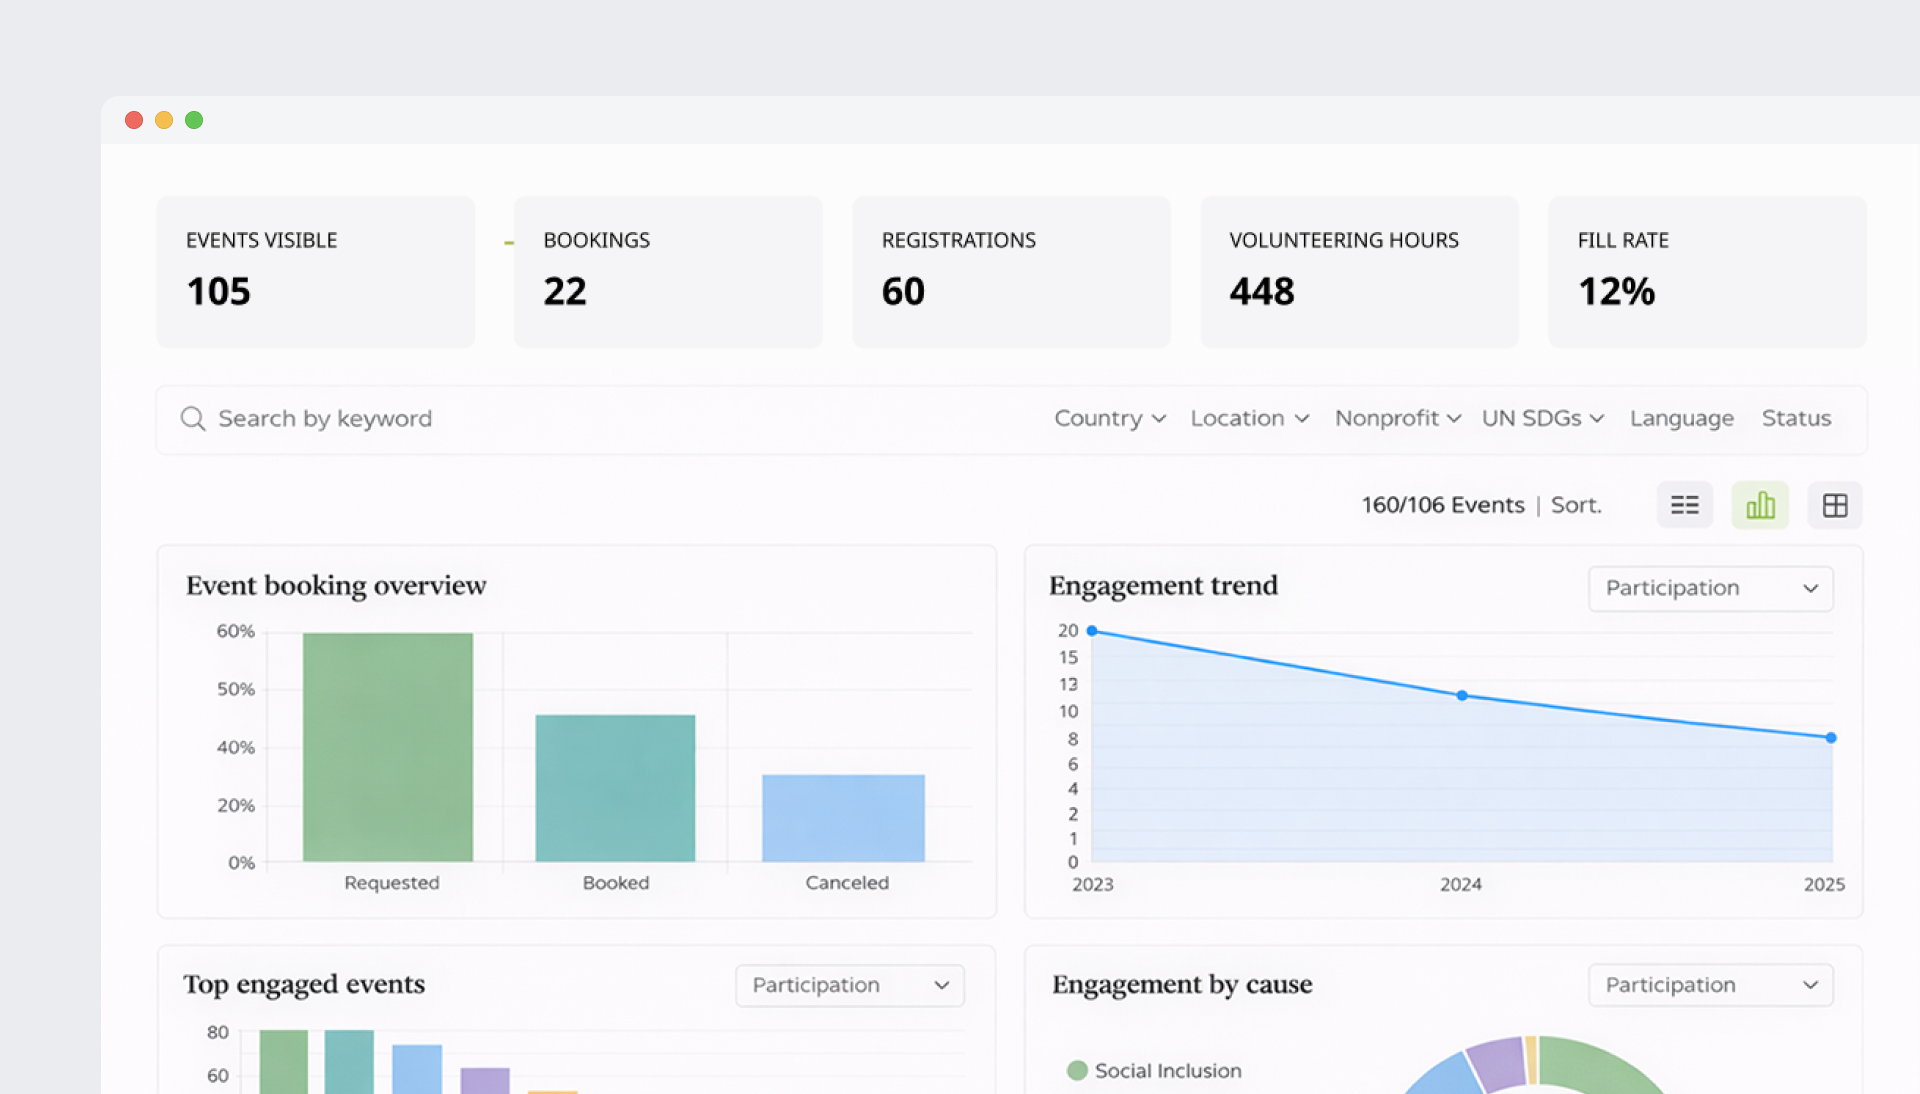Click the yellow minimize dot

click(x=164, y=120)
